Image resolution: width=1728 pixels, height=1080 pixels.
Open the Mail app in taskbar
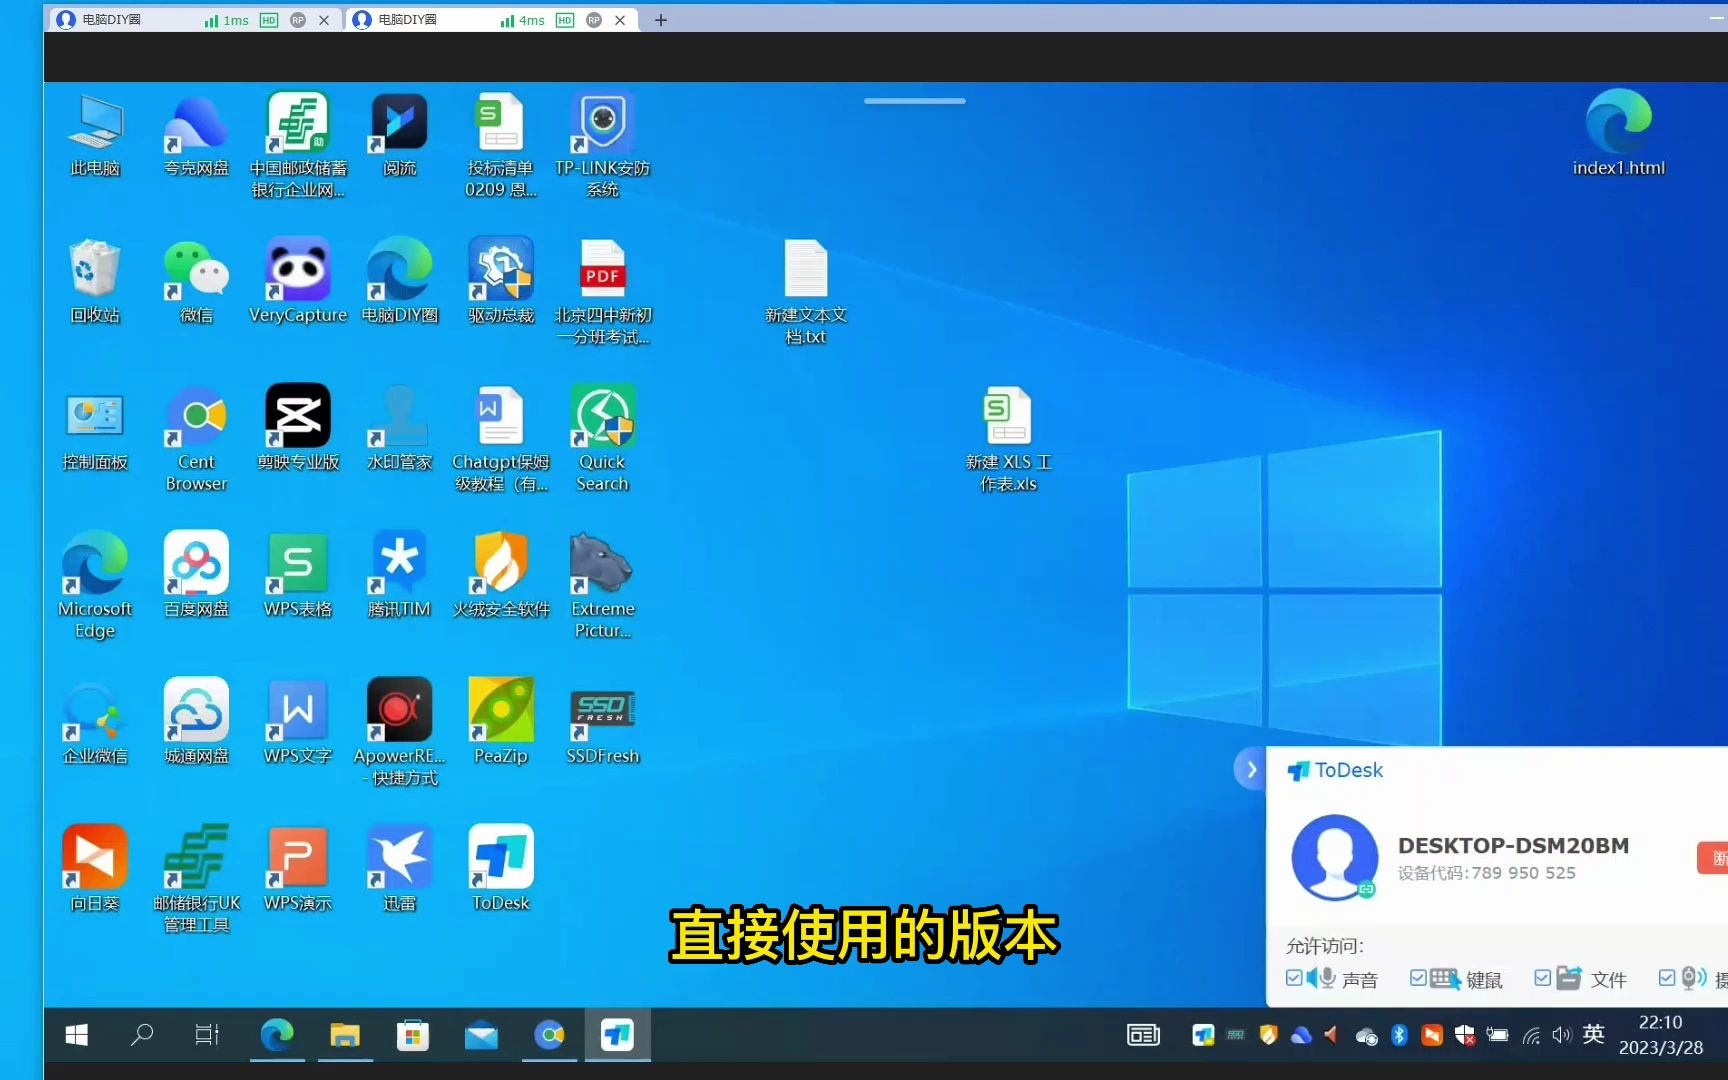(x=481, y=1035)
